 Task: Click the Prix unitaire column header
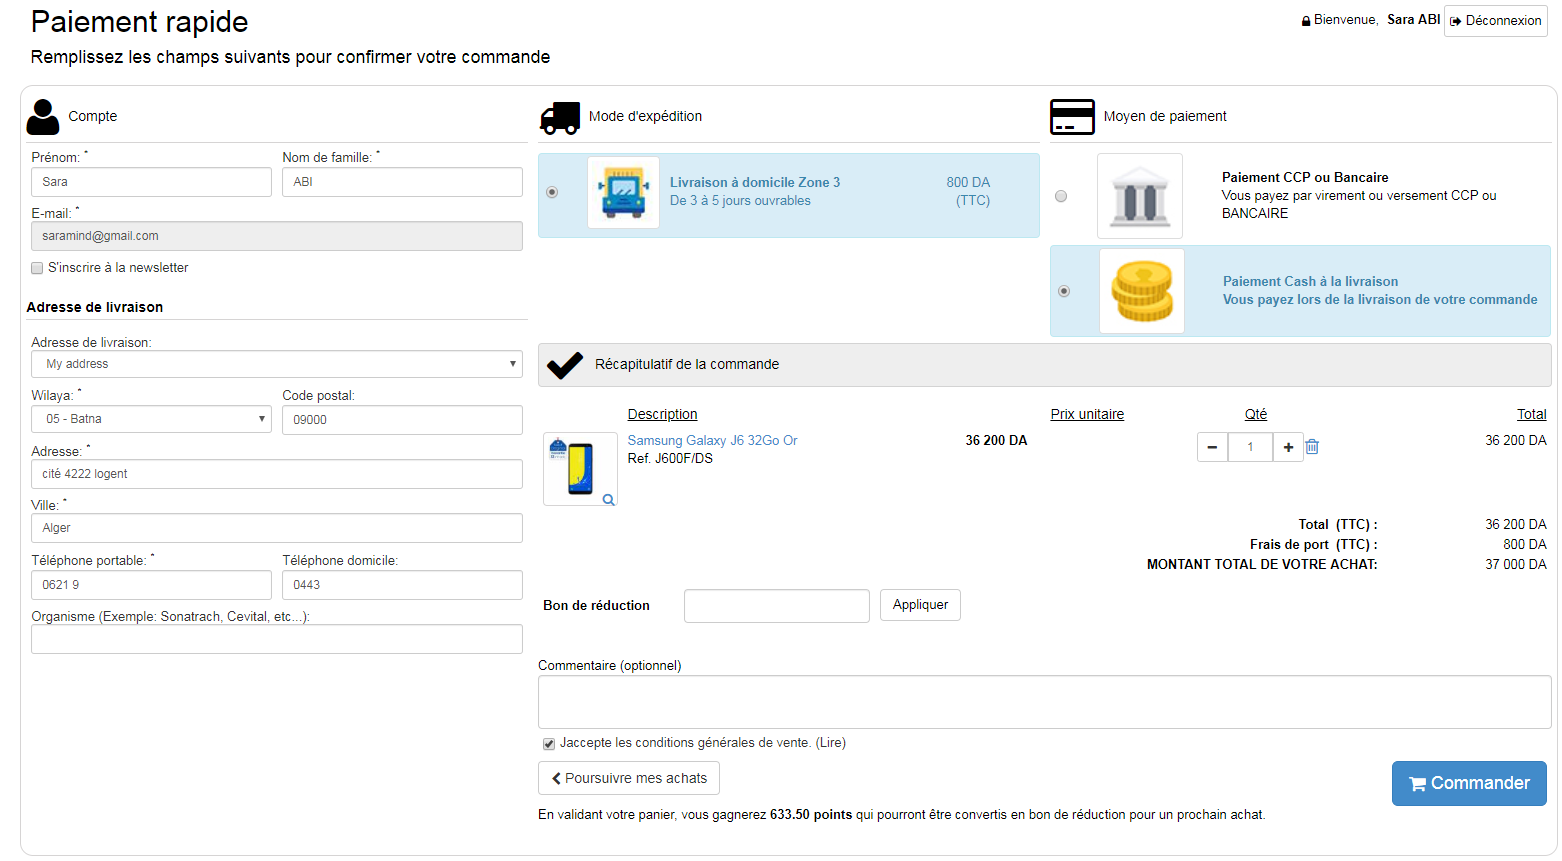pos(1087,415)
